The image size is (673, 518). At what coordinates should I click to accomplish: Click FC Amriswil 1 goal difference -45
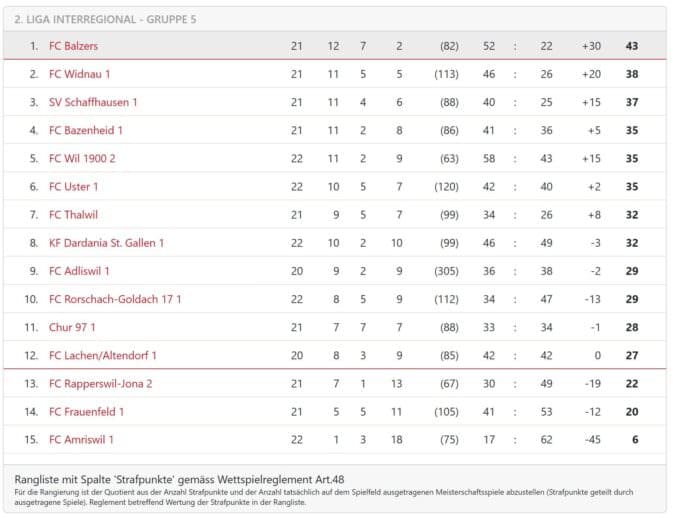(591, 439)
